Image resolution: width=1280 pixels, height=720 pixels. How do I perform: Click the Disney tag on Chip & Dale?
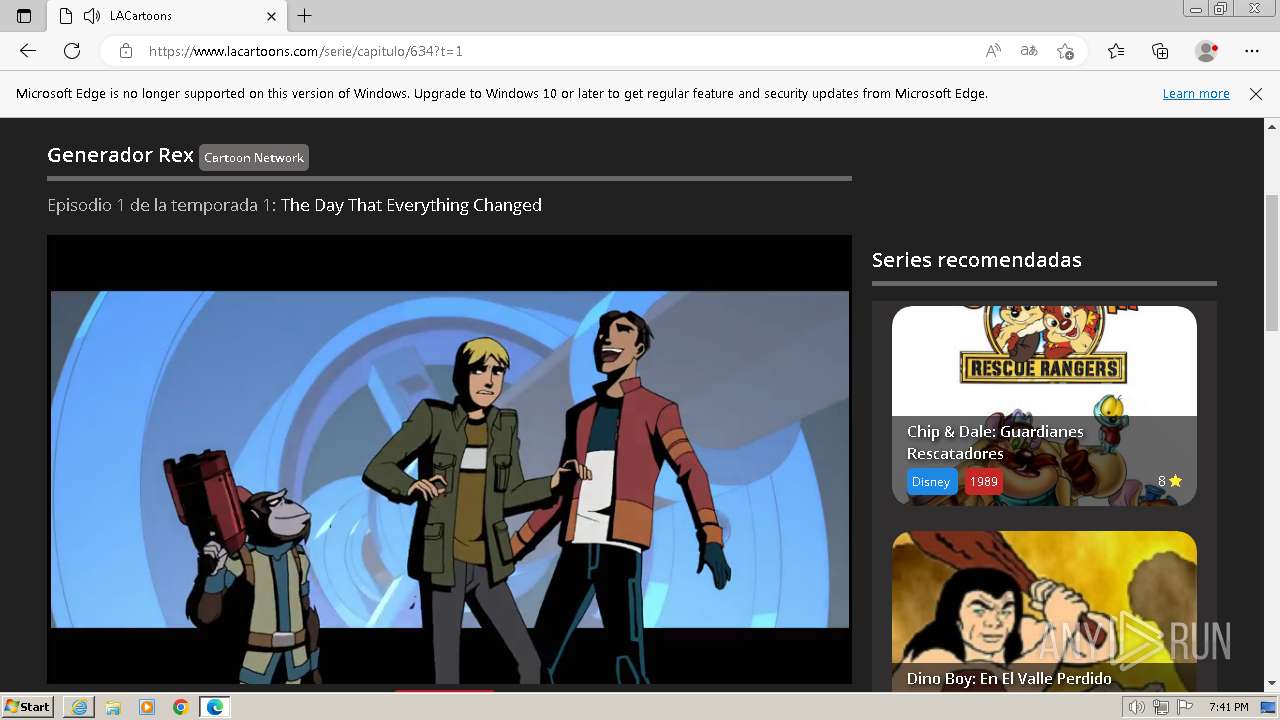point(931,481)
